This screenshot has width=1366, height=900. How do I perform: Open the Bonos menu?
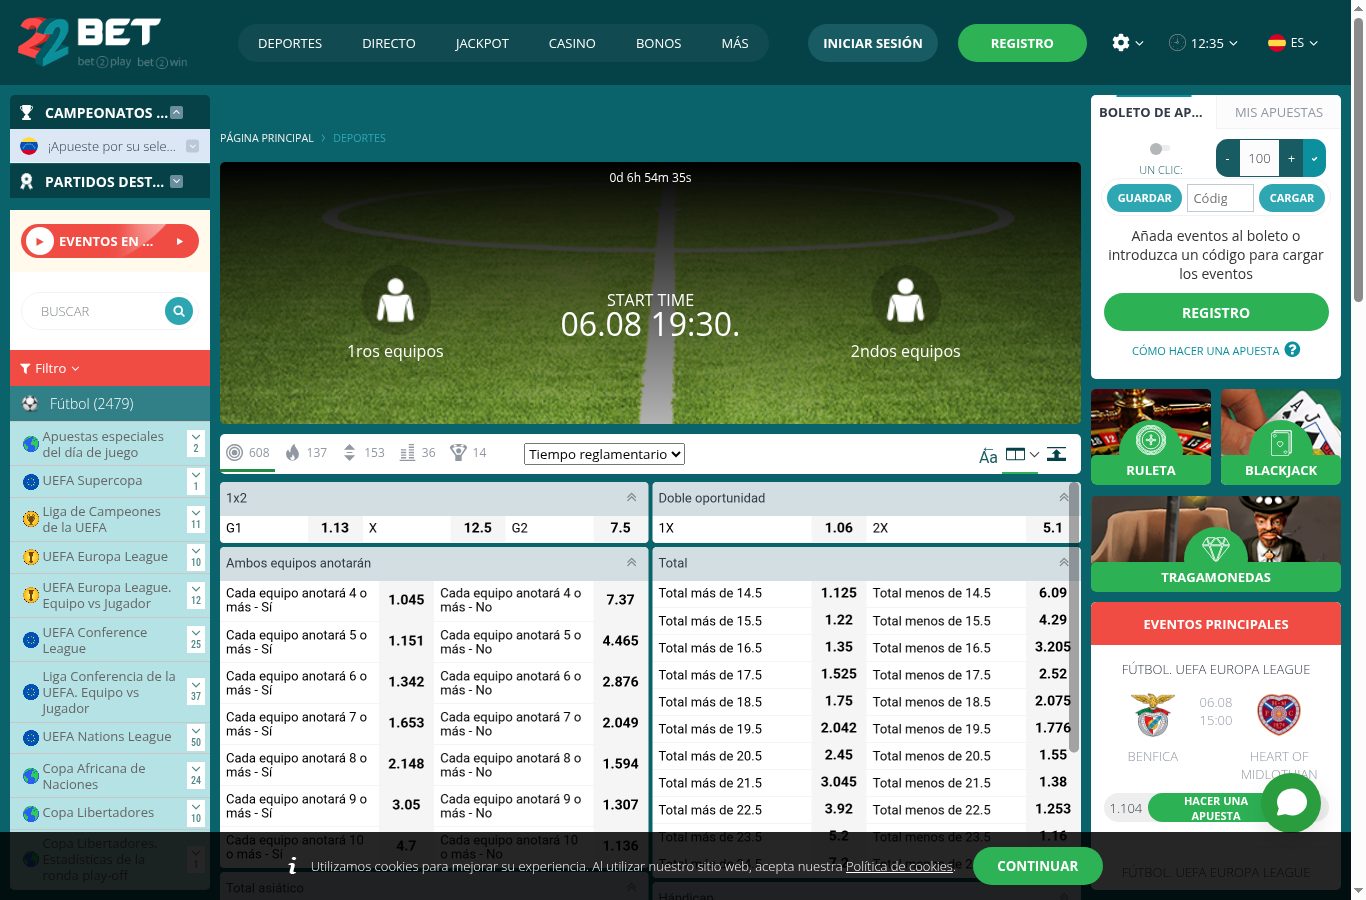click(x=658, y=43)
